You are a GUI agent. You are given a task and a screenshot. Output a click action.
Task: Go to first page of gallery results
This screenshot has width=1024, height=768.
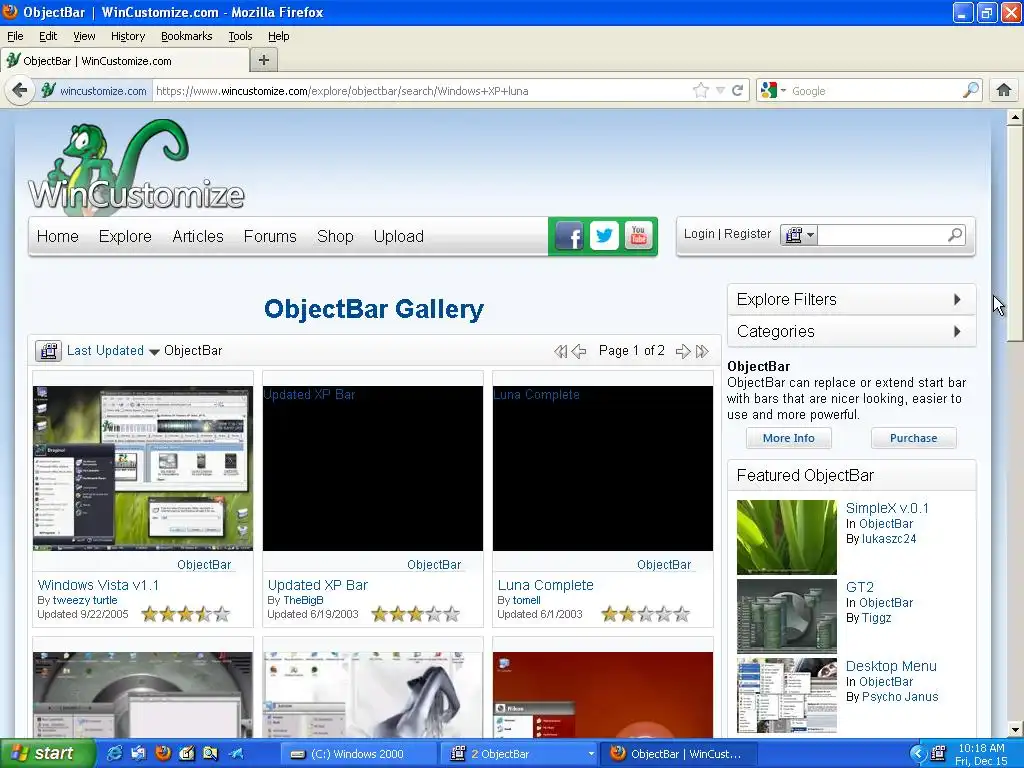[x=560, y=351]
